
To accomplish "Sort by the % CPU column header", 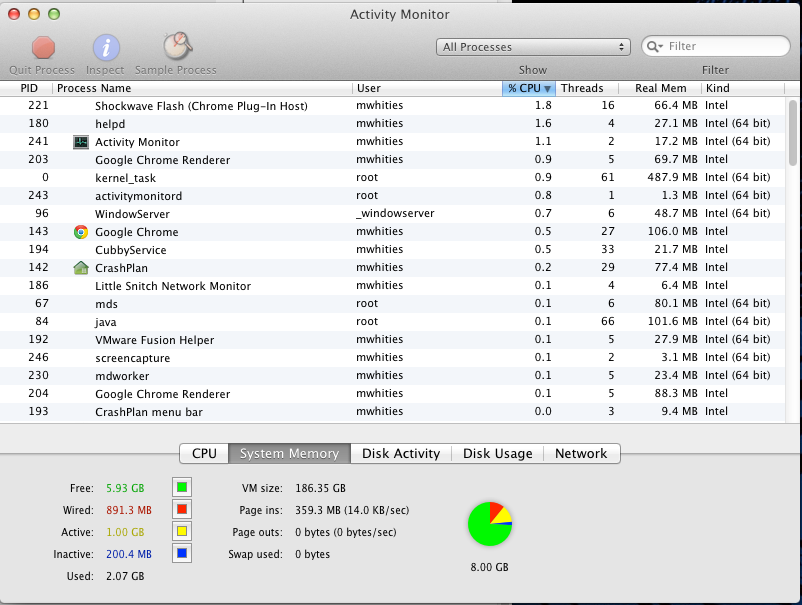I will [529, 88].
